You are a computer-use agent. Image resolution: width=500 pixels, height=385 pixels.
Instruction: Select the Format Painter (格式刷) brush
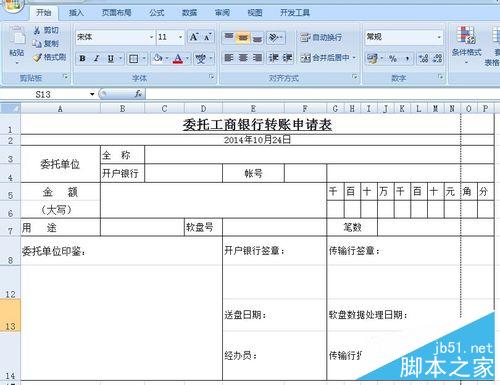click(37, 57)
